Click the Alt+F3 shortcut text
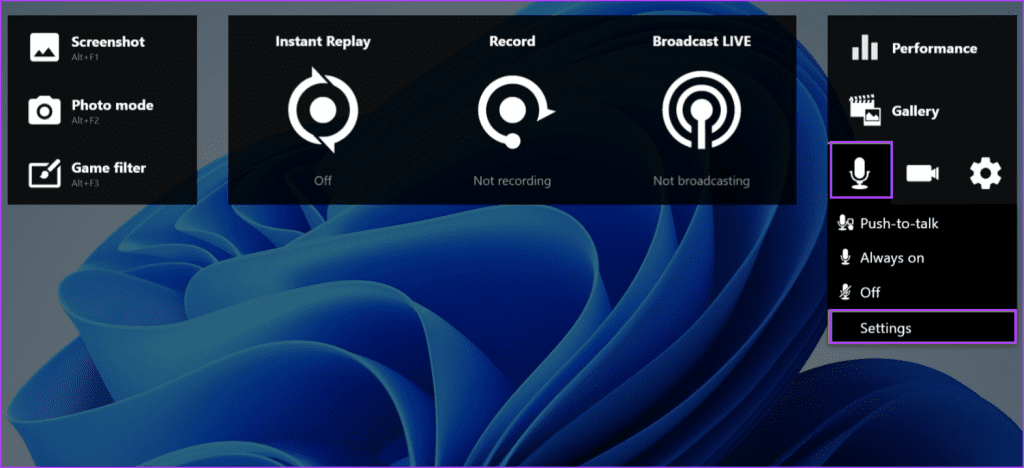 tap(85, 183)
